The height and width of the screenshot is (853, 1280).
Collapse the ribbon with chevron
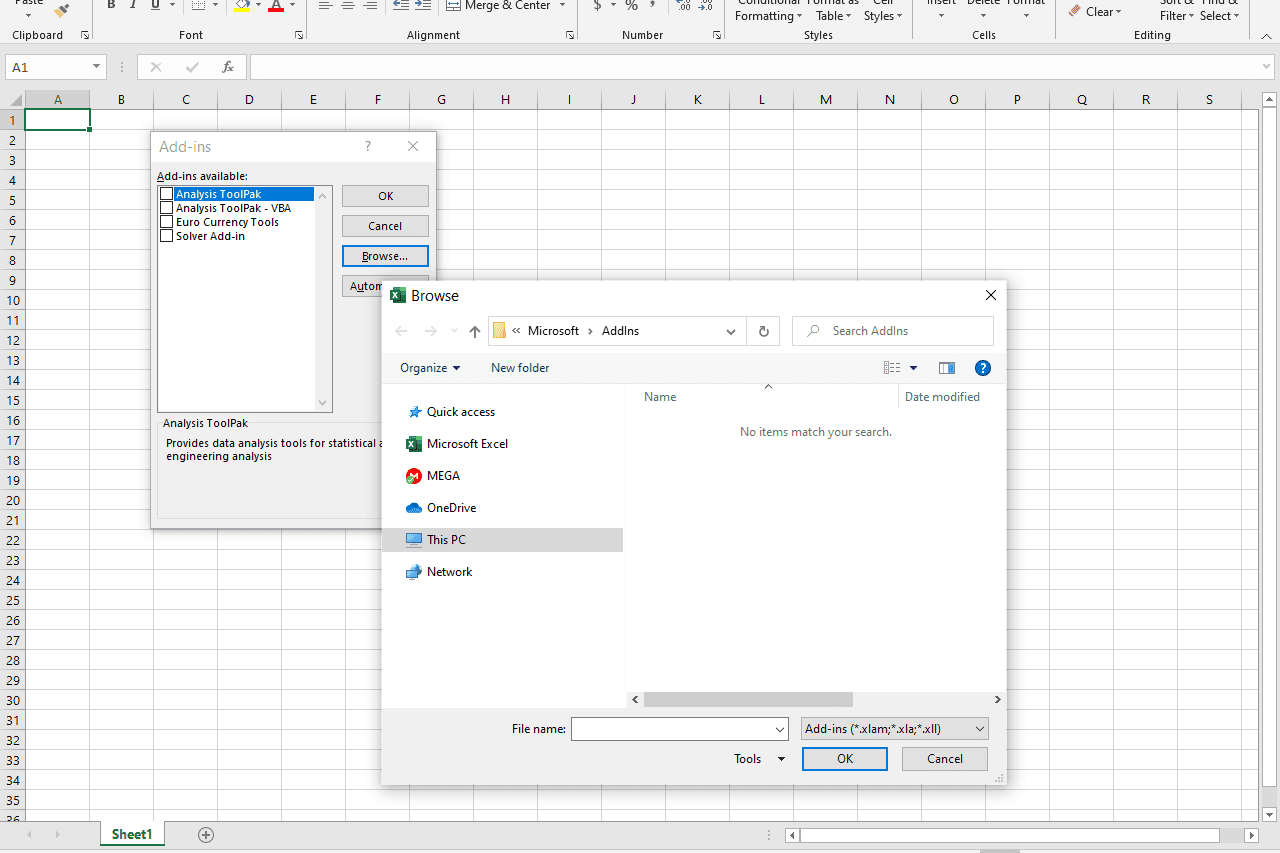[x=1265, y=35]
